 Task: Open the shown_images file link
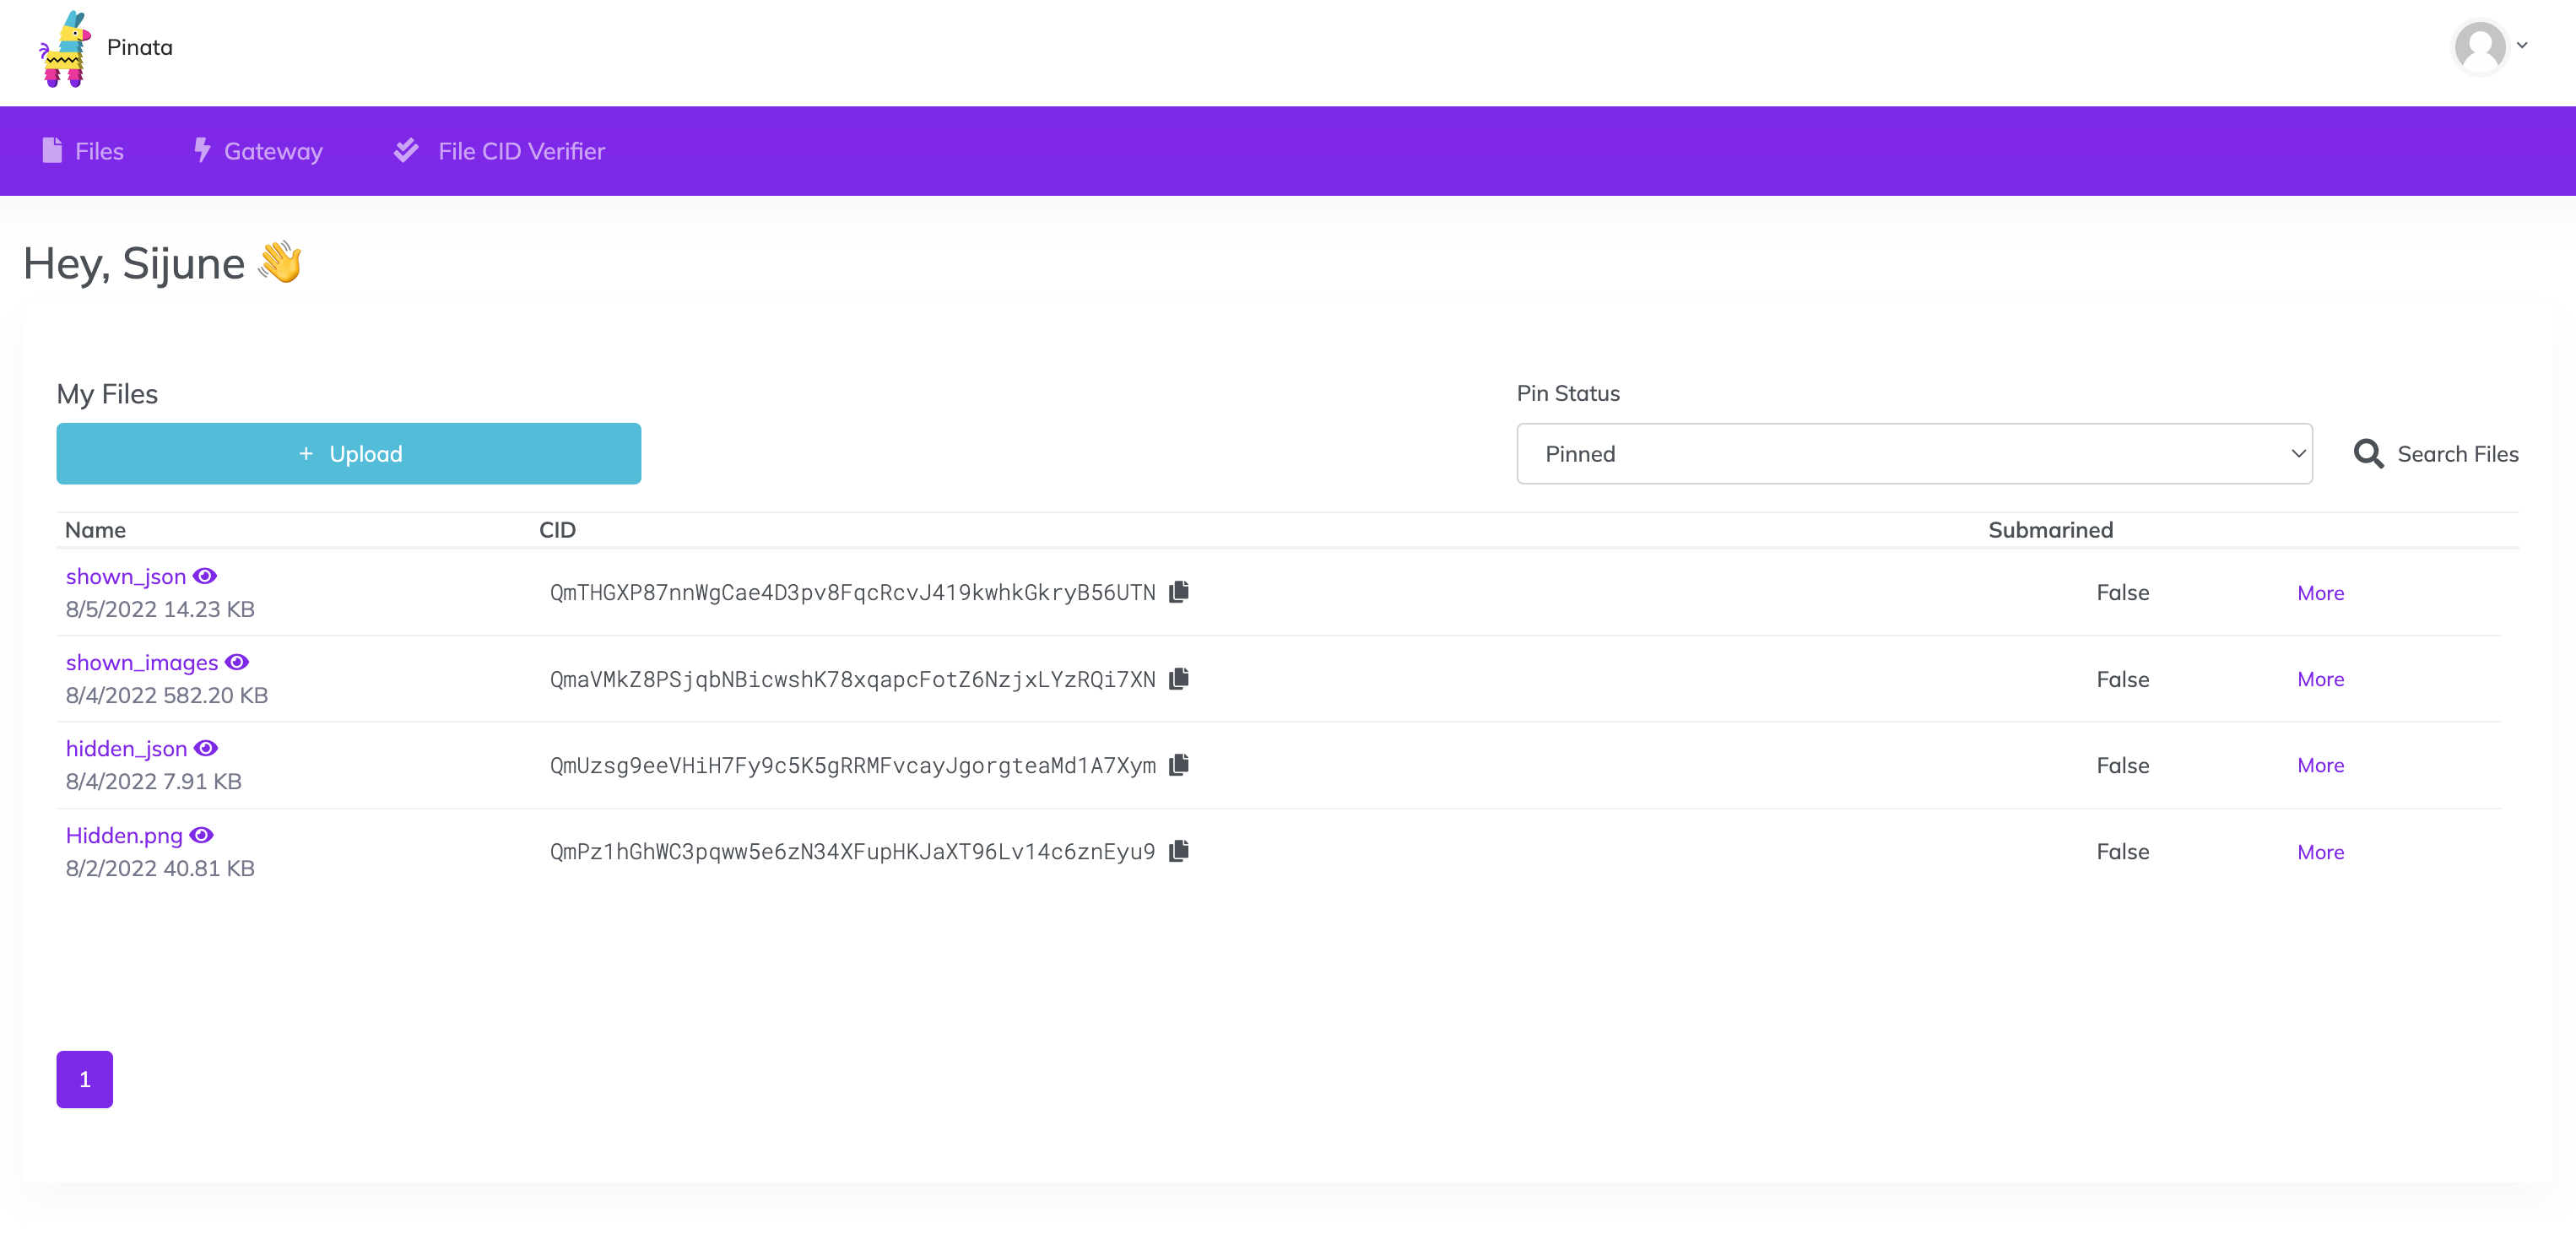click(x=141, y=662)
